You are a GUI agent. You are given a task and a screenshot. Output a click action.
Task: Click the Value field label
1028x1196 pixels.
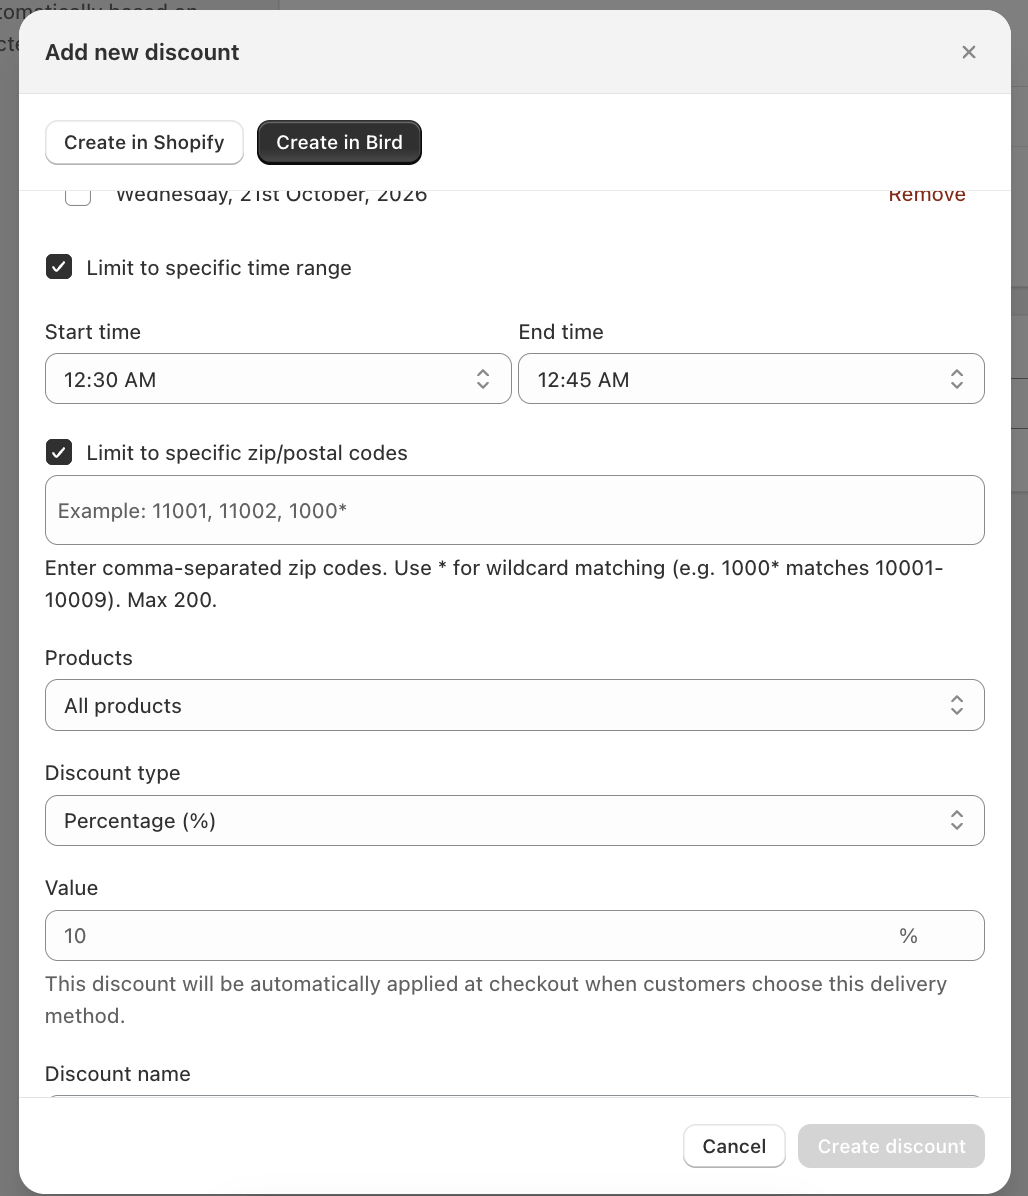(72, 888)
